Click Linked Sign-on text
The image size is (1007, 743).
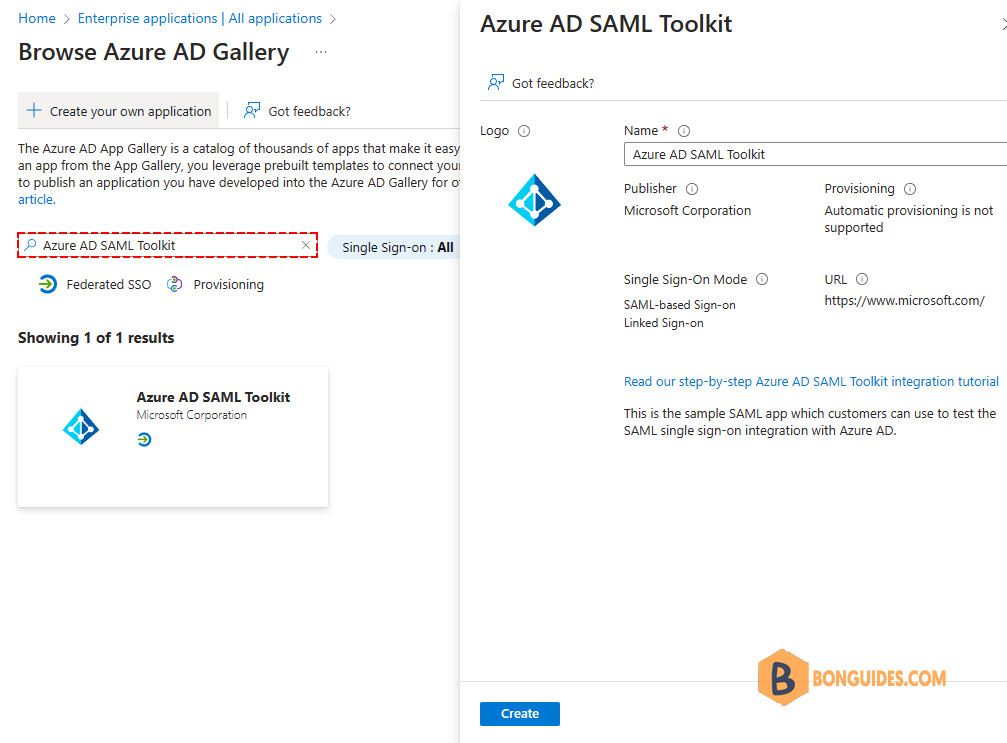click(x=663, y=323)
